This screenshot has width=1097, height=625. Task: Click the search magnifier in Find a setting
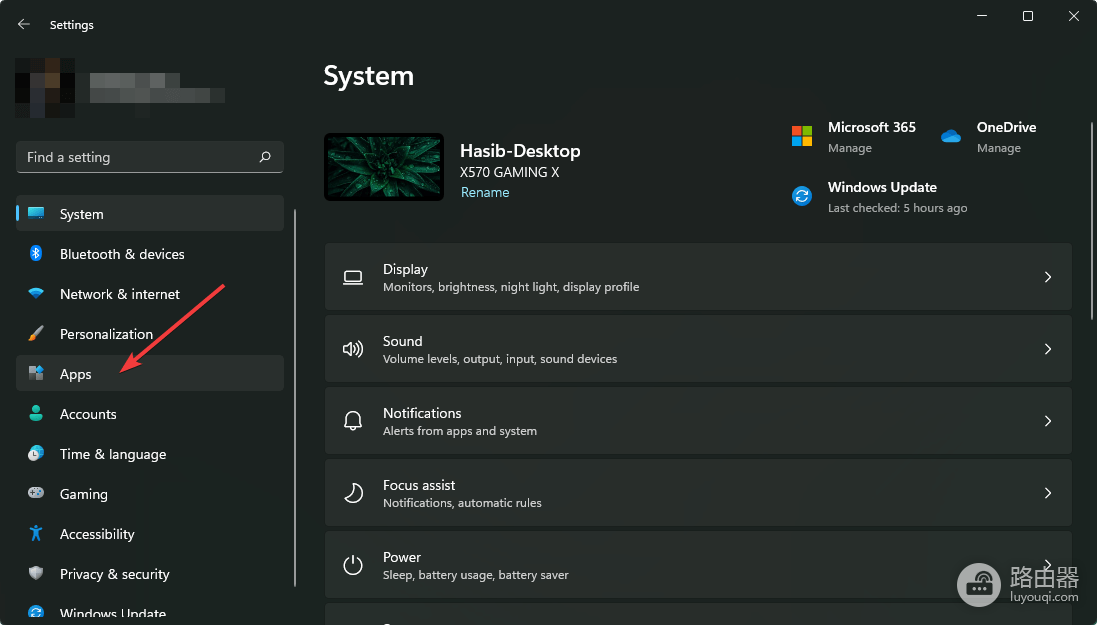coord(265,157)
